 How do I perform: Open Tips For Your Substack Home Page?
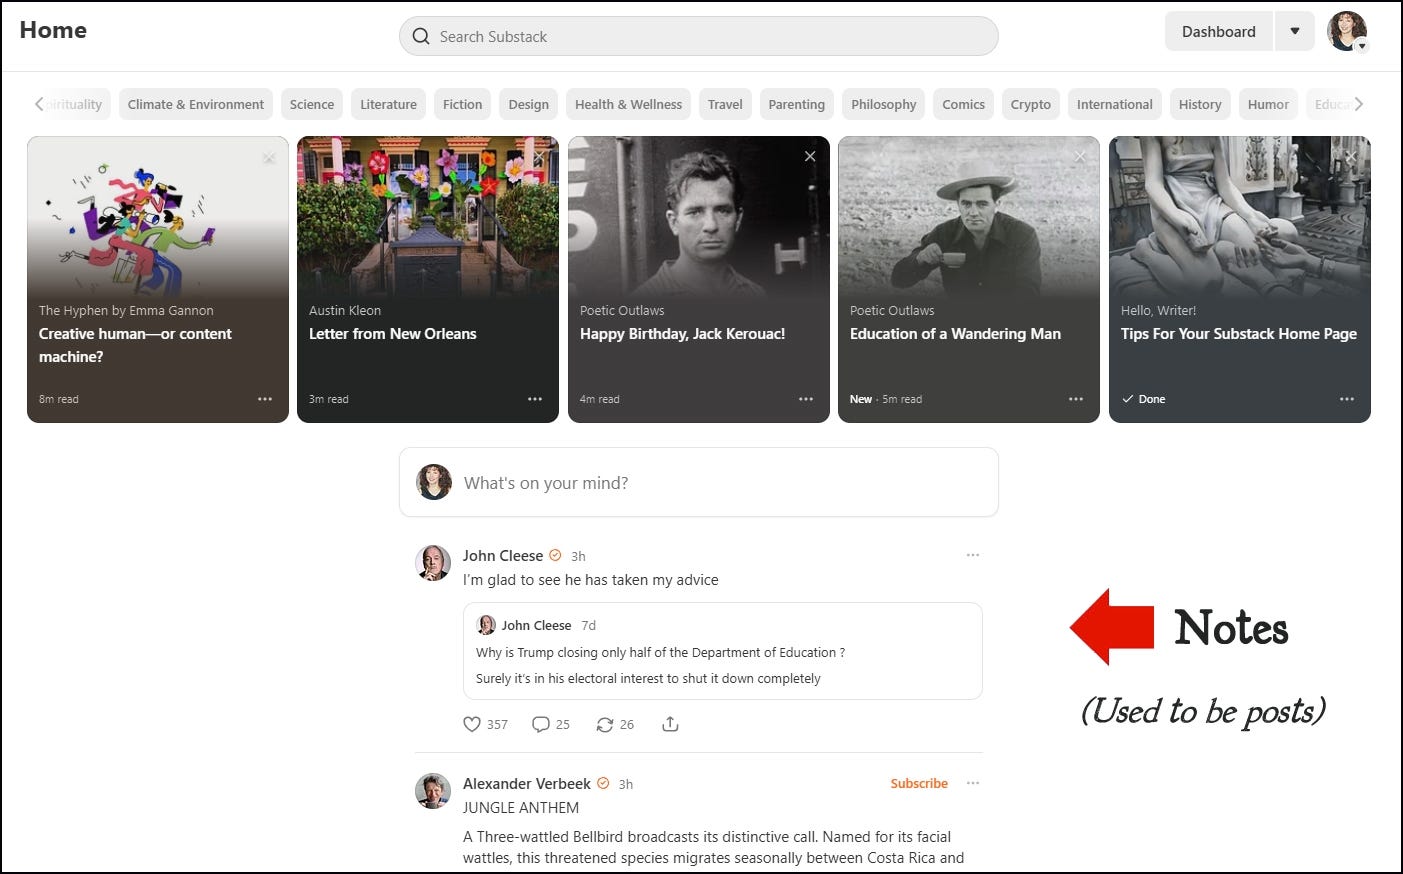point(1238,334)
